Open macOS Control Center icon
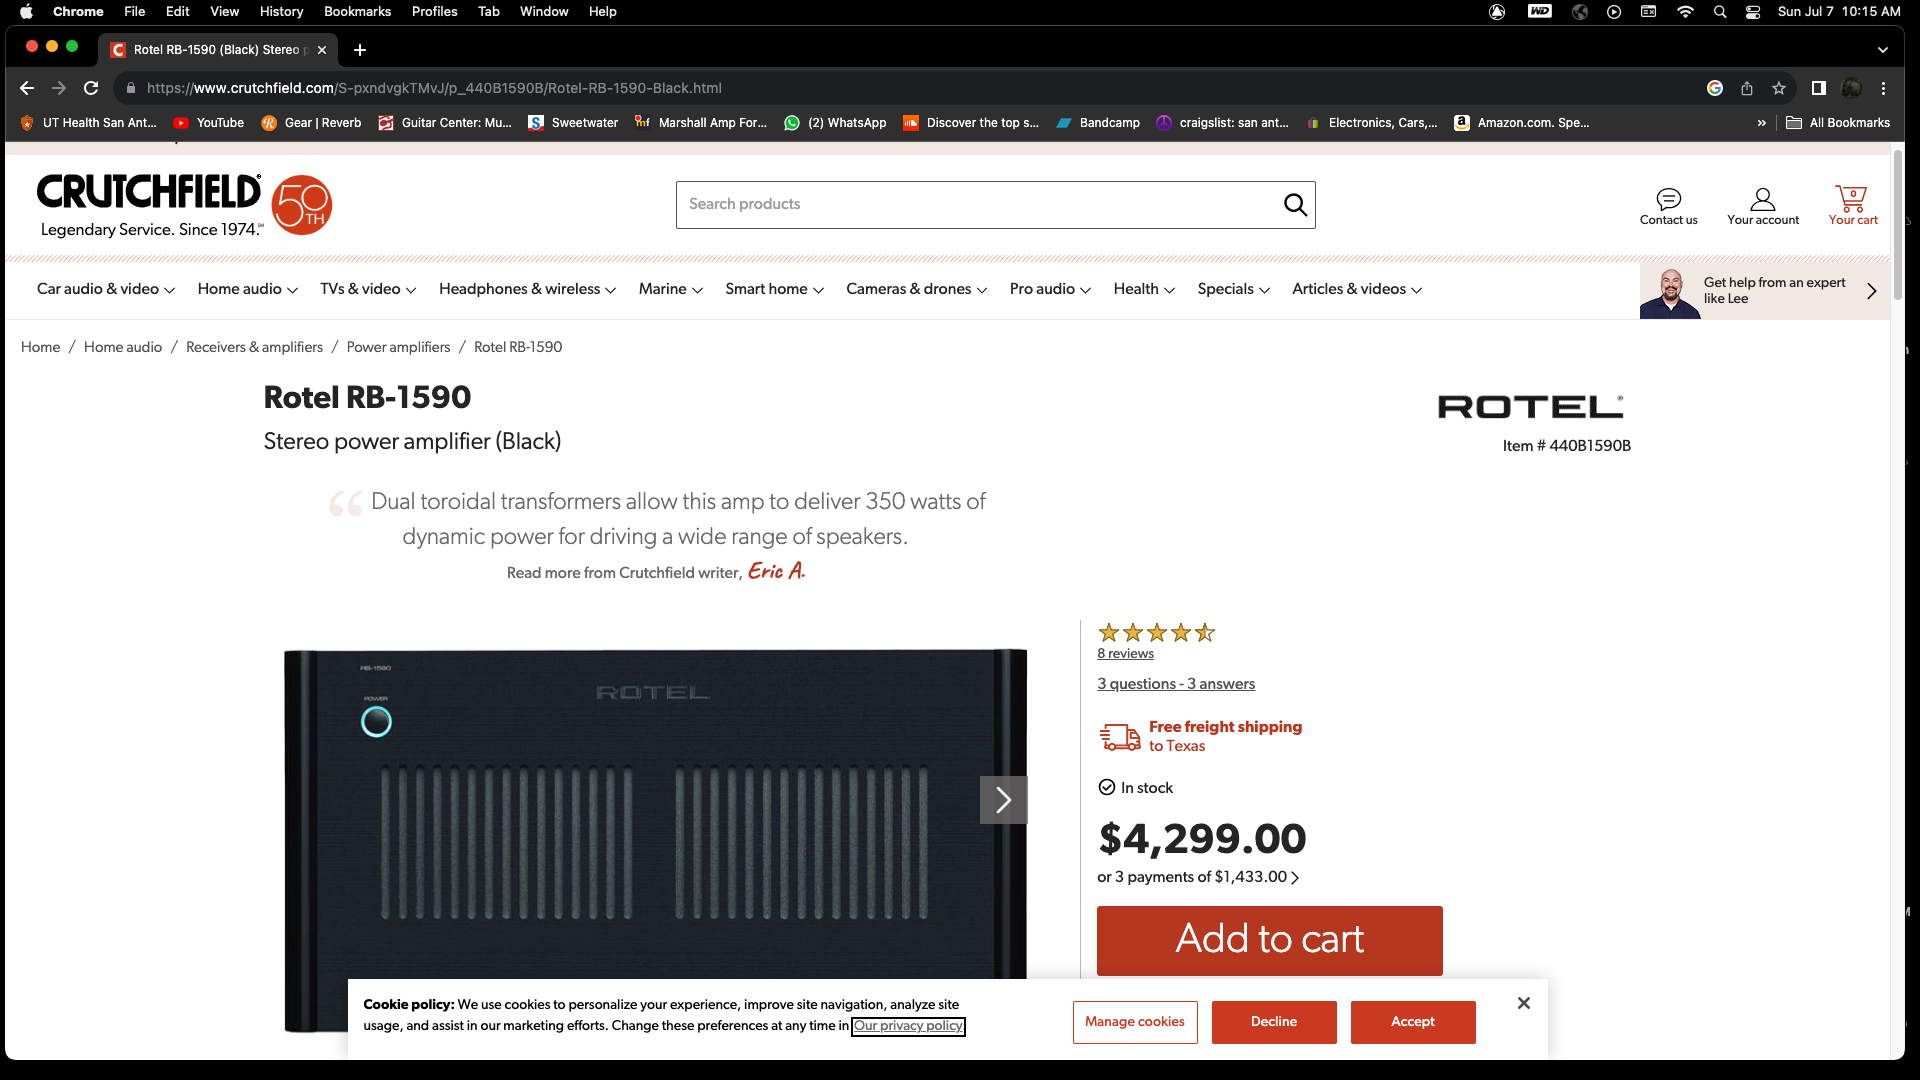The width and height of the screenshot is (1920, 1080). pyautogui.click(x=1753, y=12)
